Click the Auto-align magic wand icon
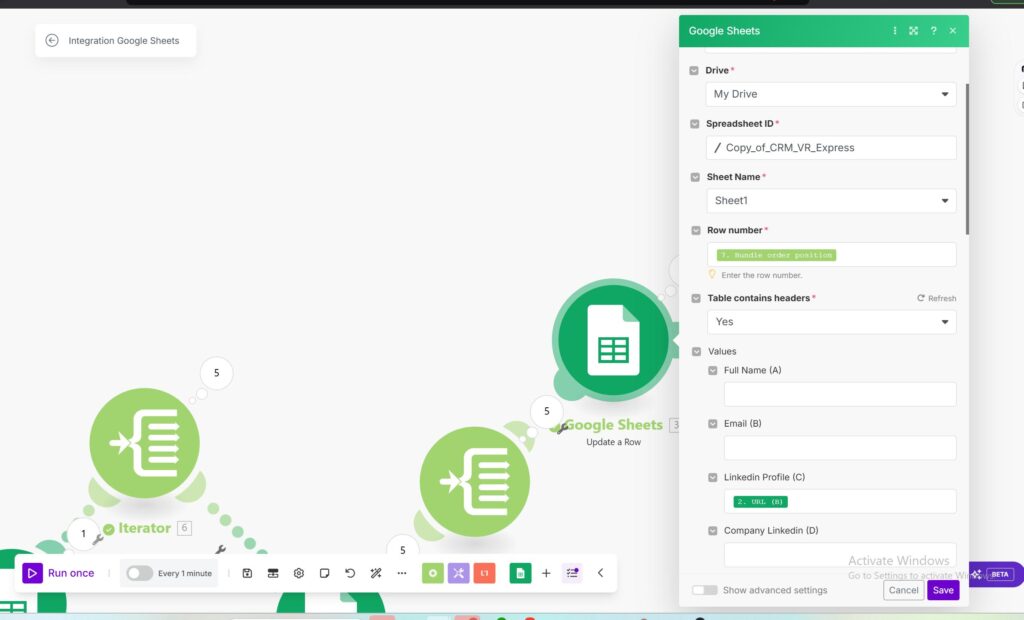 point(376,573)
